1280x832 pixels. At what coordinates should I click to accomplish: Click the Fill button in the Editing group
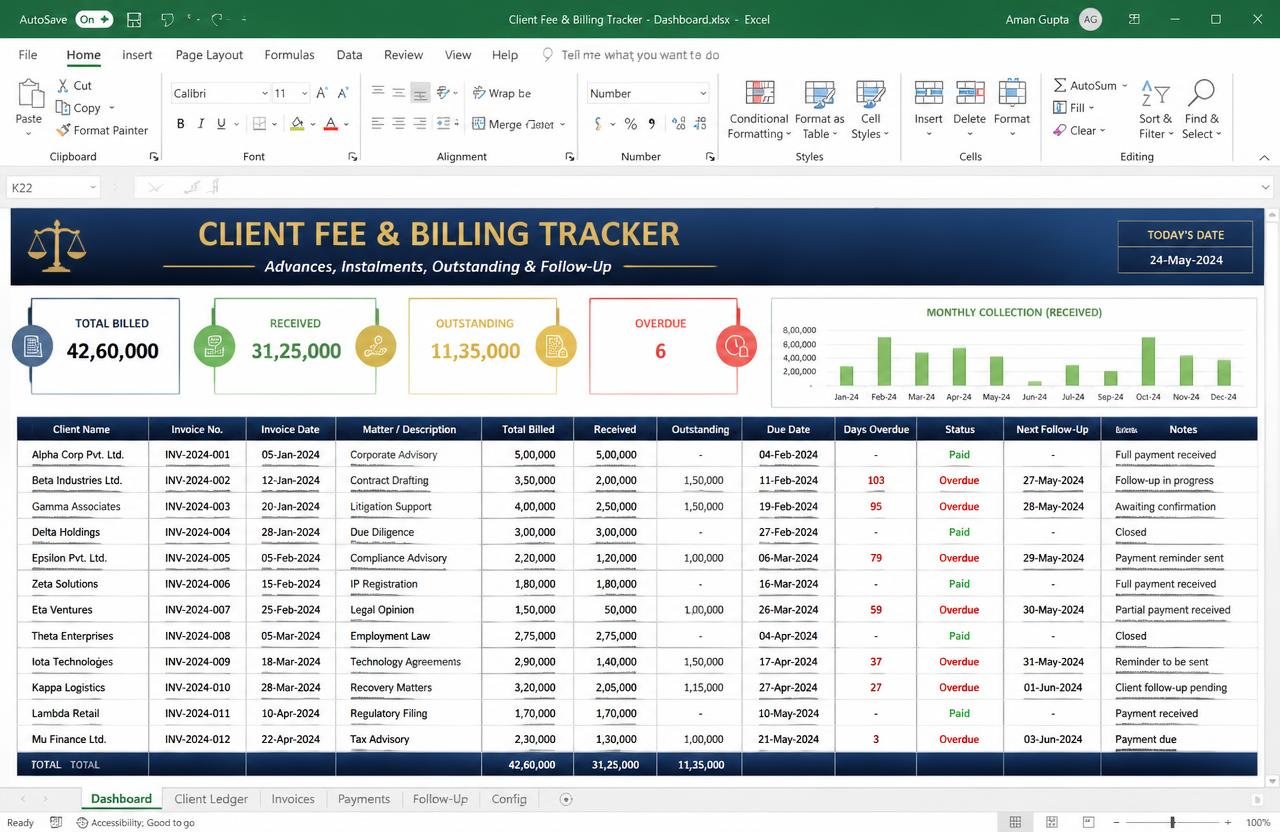coord(1074,108)
